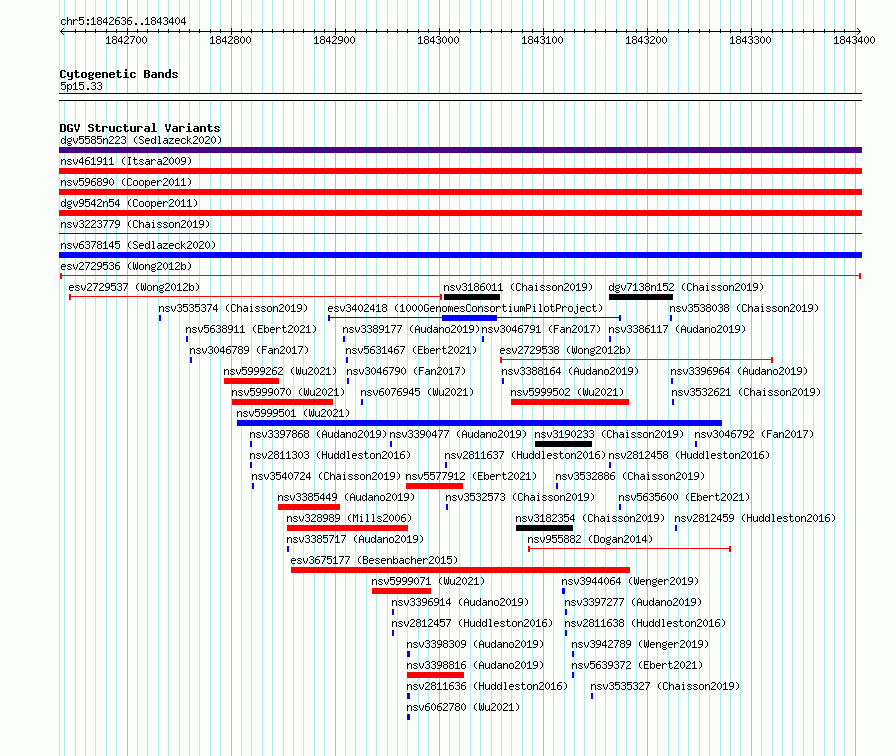Image resolution: width=890 pixels, height=756 pixels.
Task: Click nsv6076945 (Wu2021) label
Action: pyautogui.click(x=417, y=392)
